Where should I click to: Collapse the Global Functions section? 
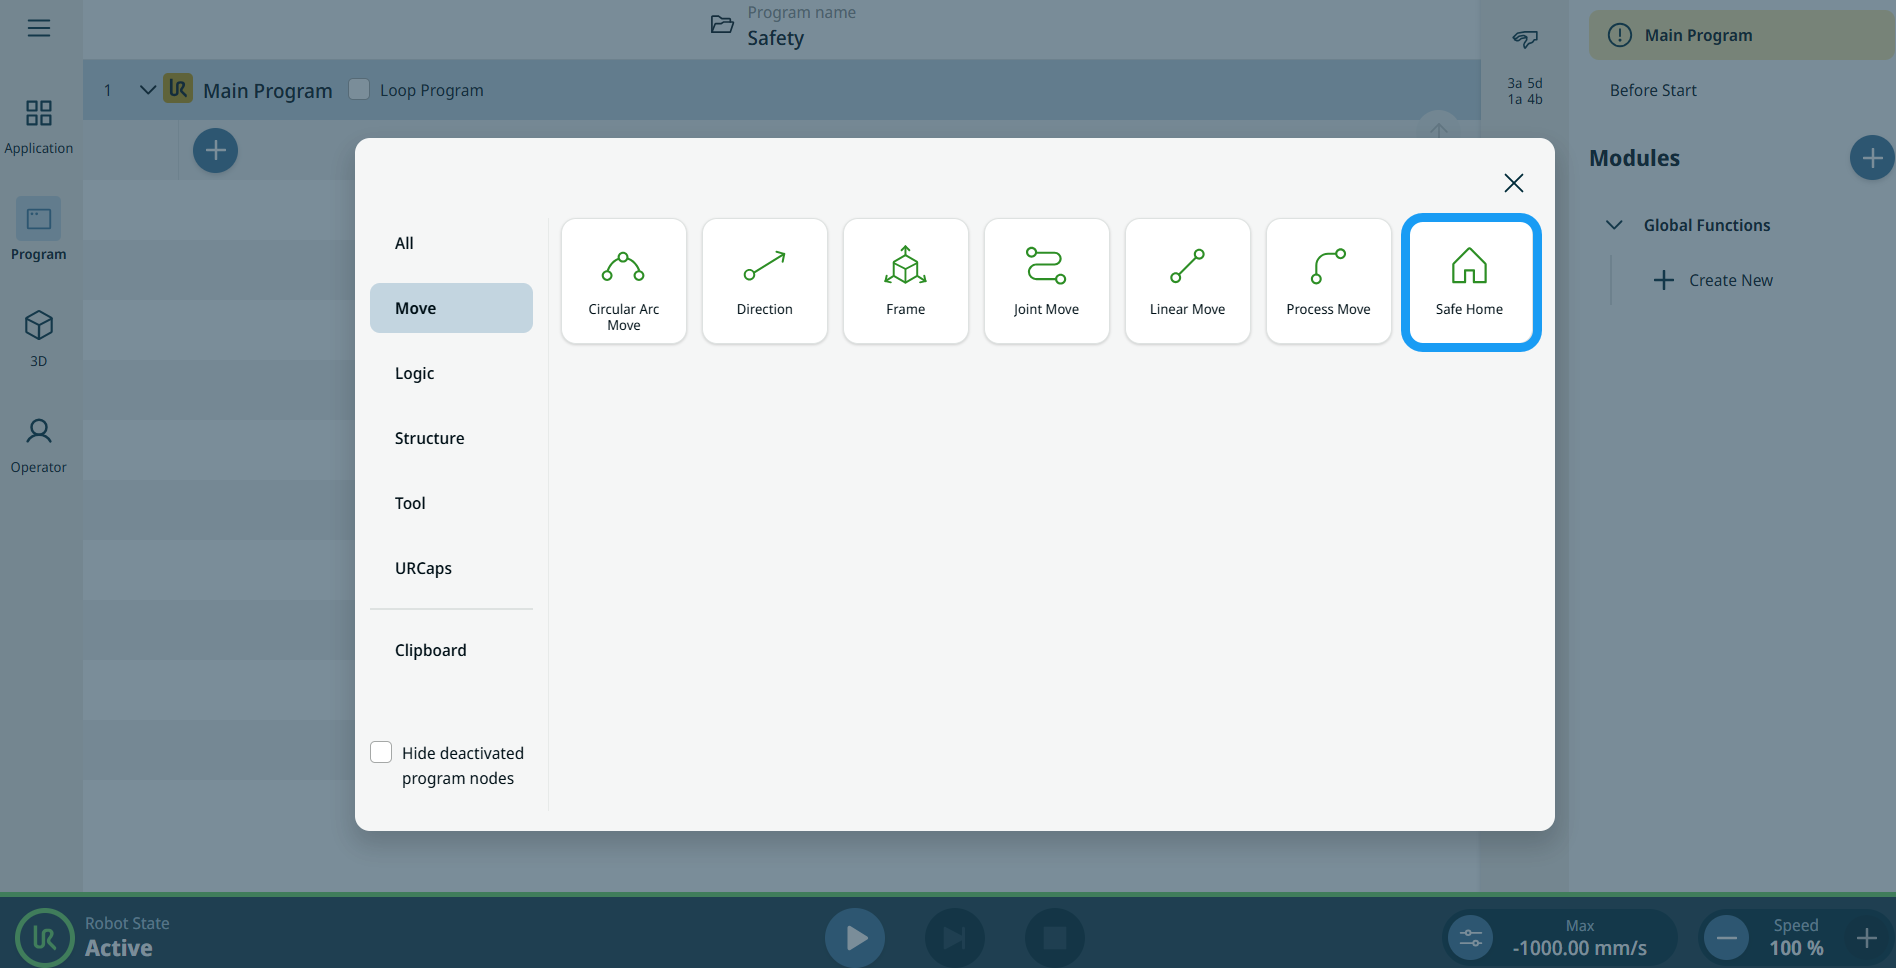click(x=1613, y=225)
